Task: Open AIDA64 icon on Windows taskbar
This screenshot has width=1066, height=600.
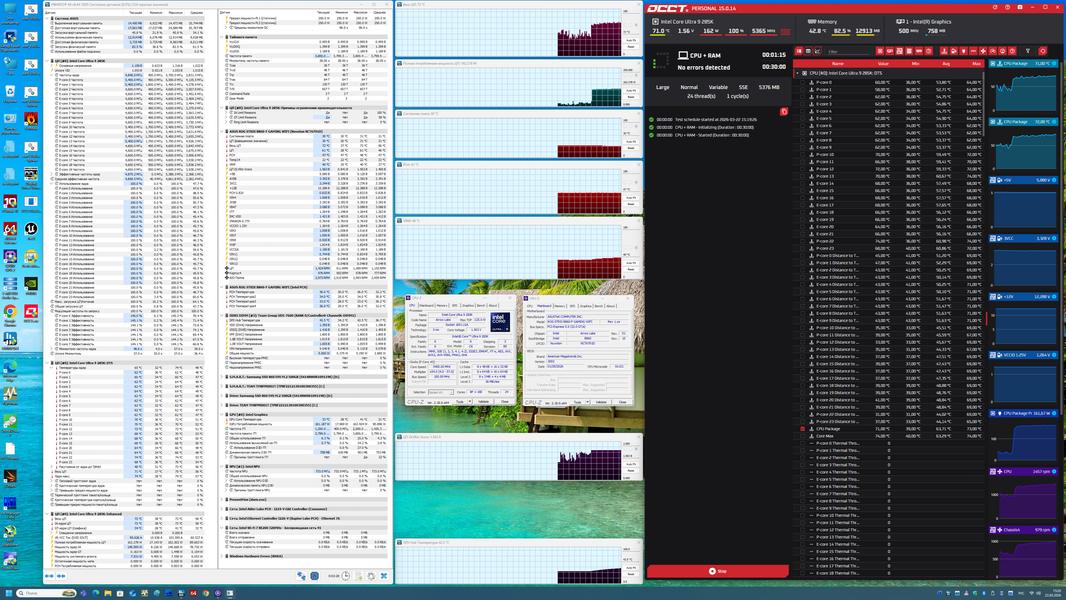Action: (x=193, y=593)
